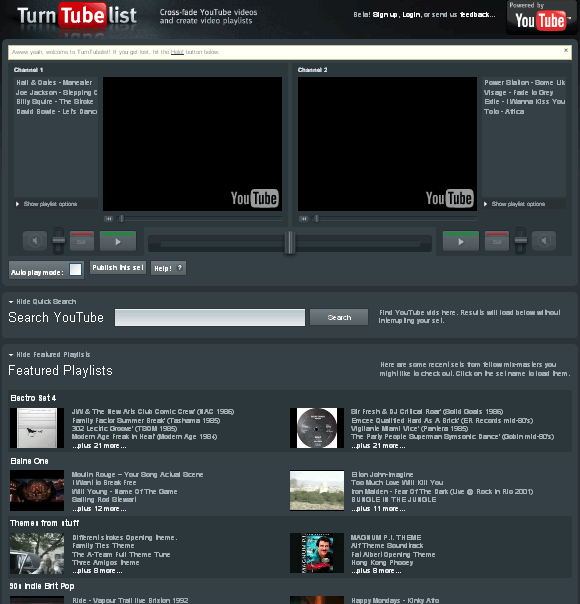Click the center crossfader handle
This screenshot has width=580, height=604.
pyautogui.click(x=290, y=243)
